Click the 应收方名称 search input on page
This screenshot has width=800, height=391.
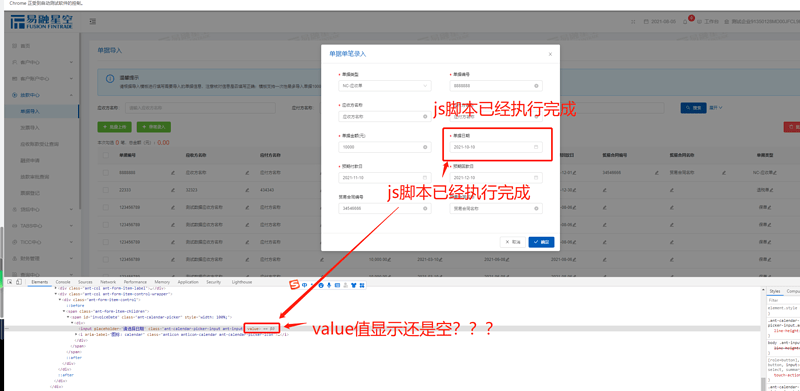click(x=201, y=108)
